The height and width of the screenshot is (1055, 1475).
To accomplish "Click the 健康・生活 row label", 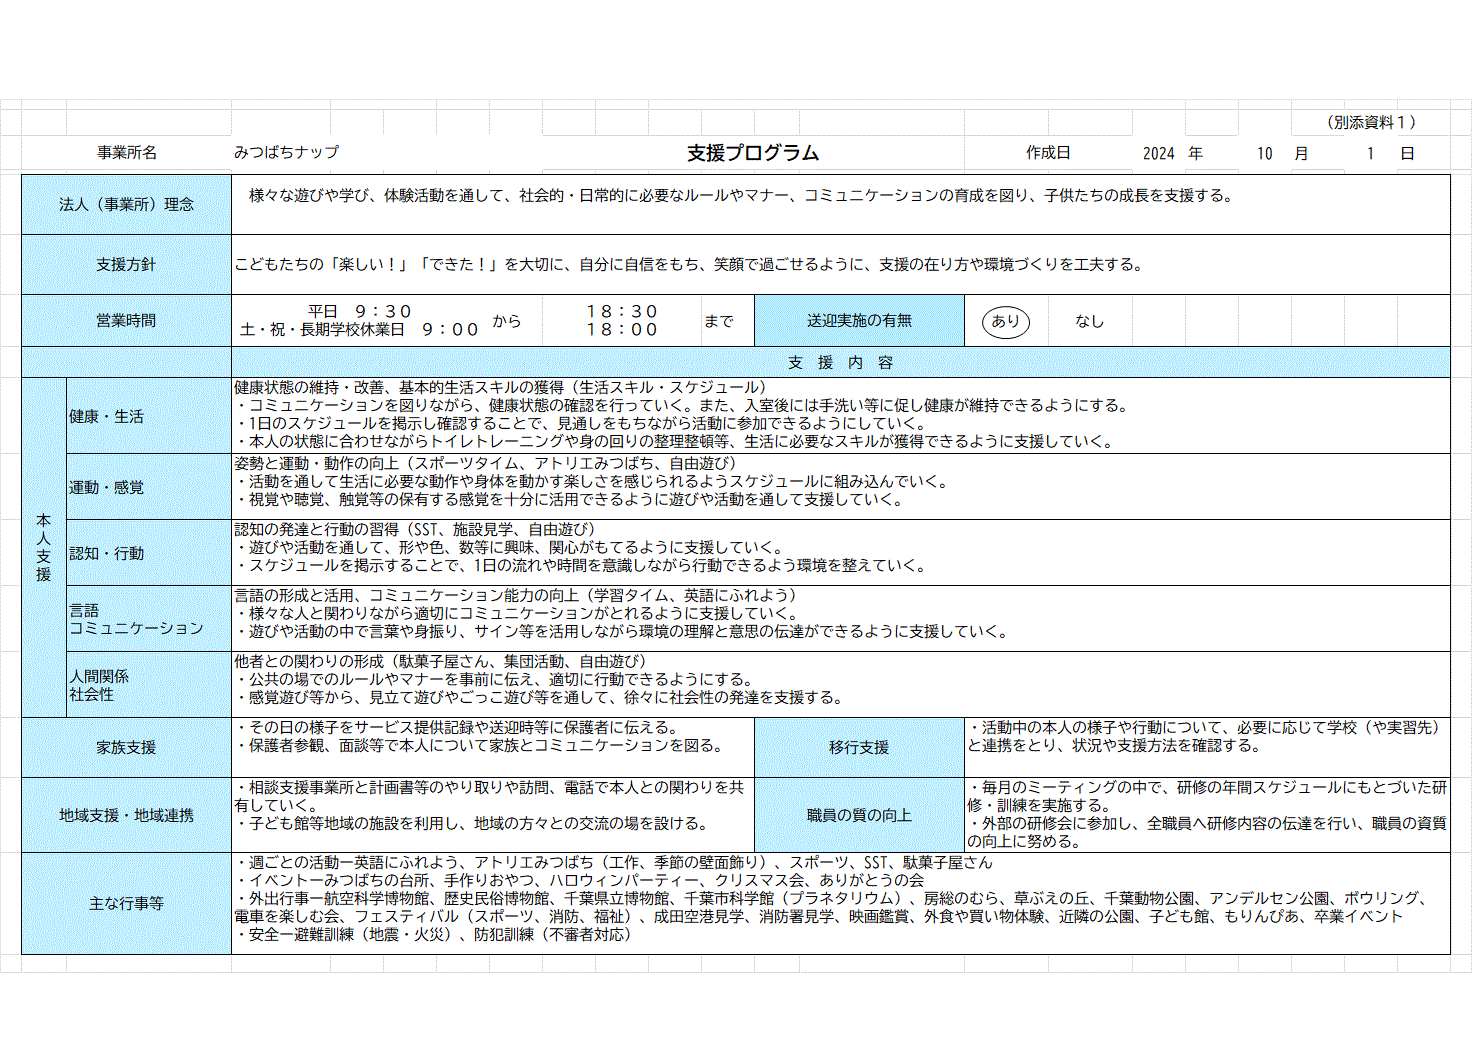I will (106, 417).
